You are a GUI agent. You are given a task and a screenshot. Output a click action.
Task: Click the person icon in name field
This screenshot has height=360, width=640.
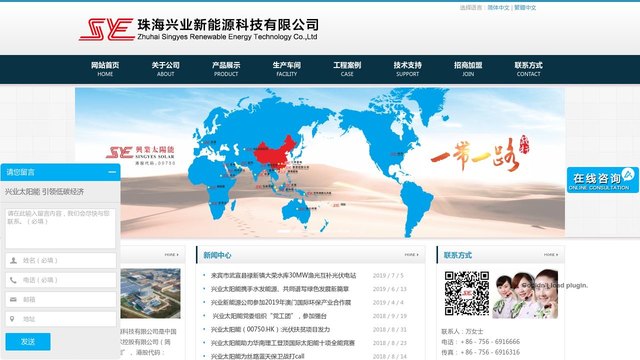13,260
